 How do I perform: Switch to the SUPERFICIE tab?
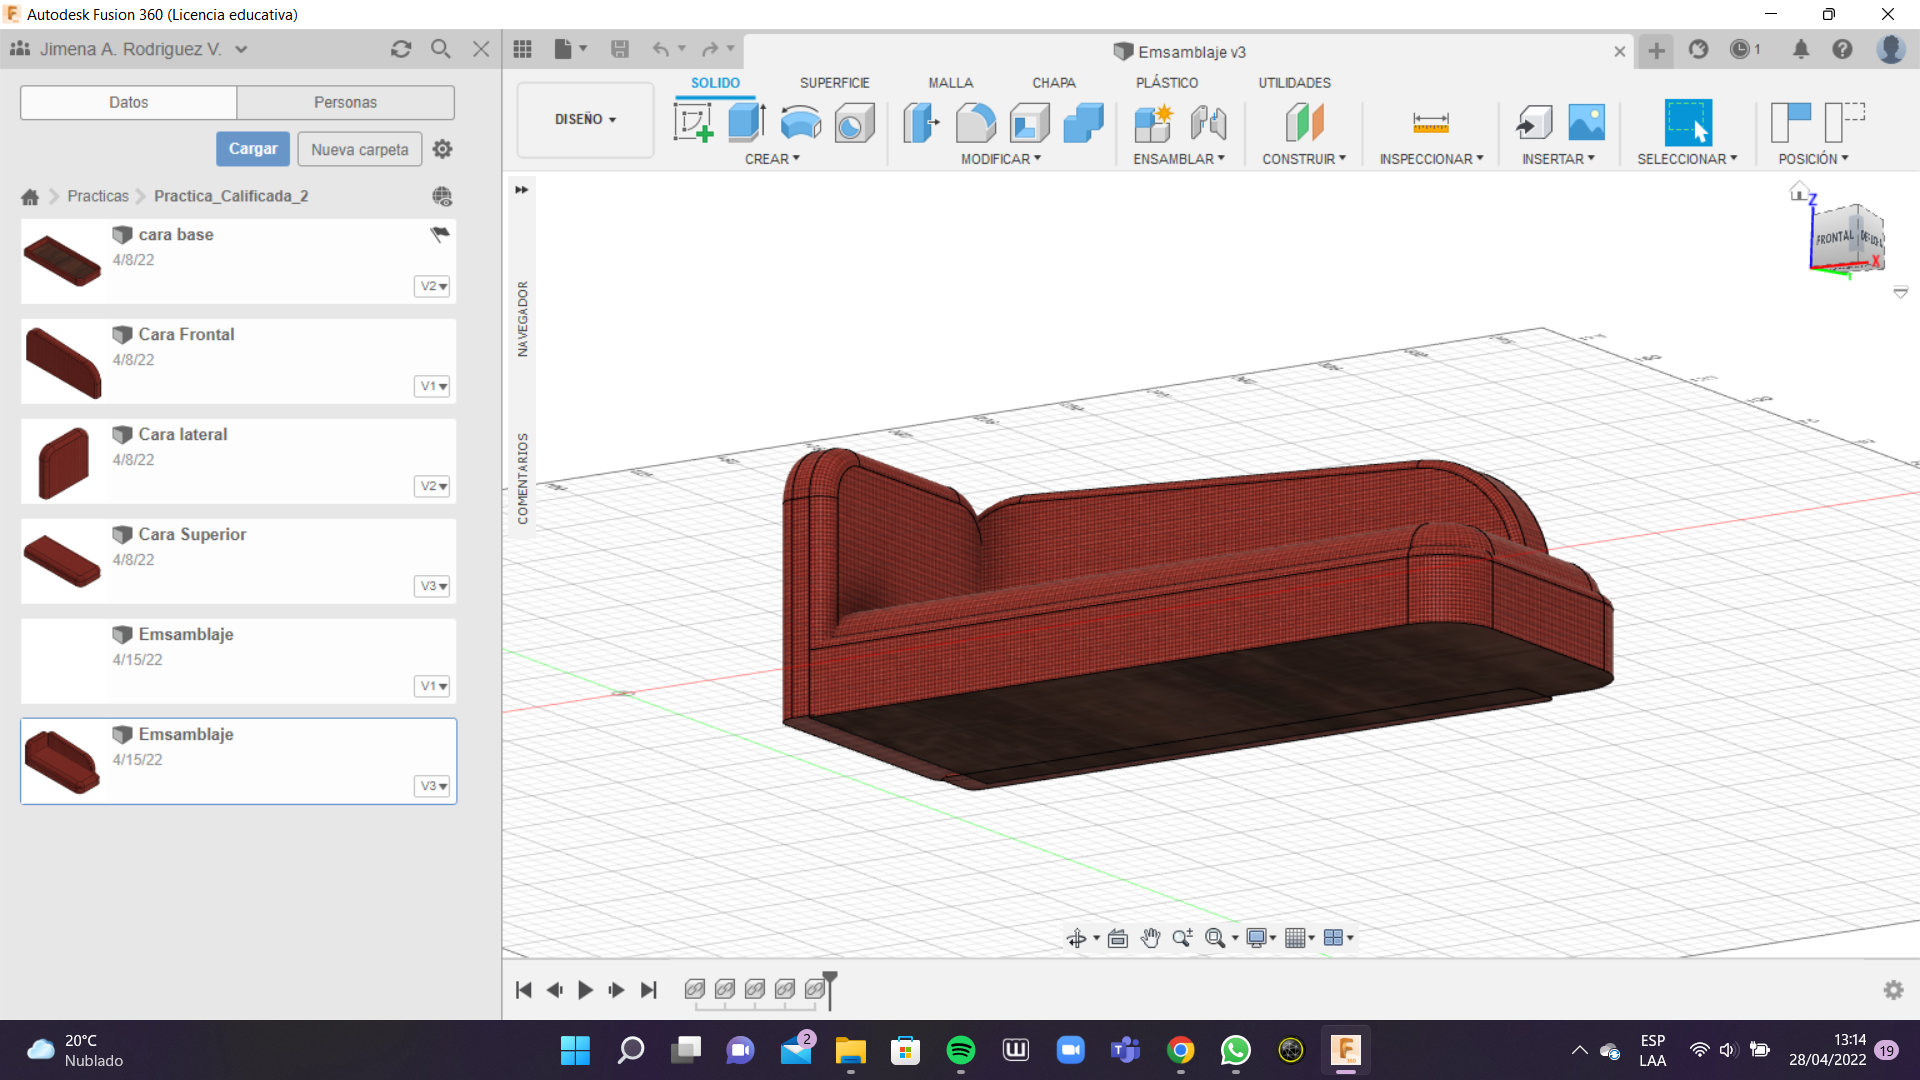(x=834, y=83)
